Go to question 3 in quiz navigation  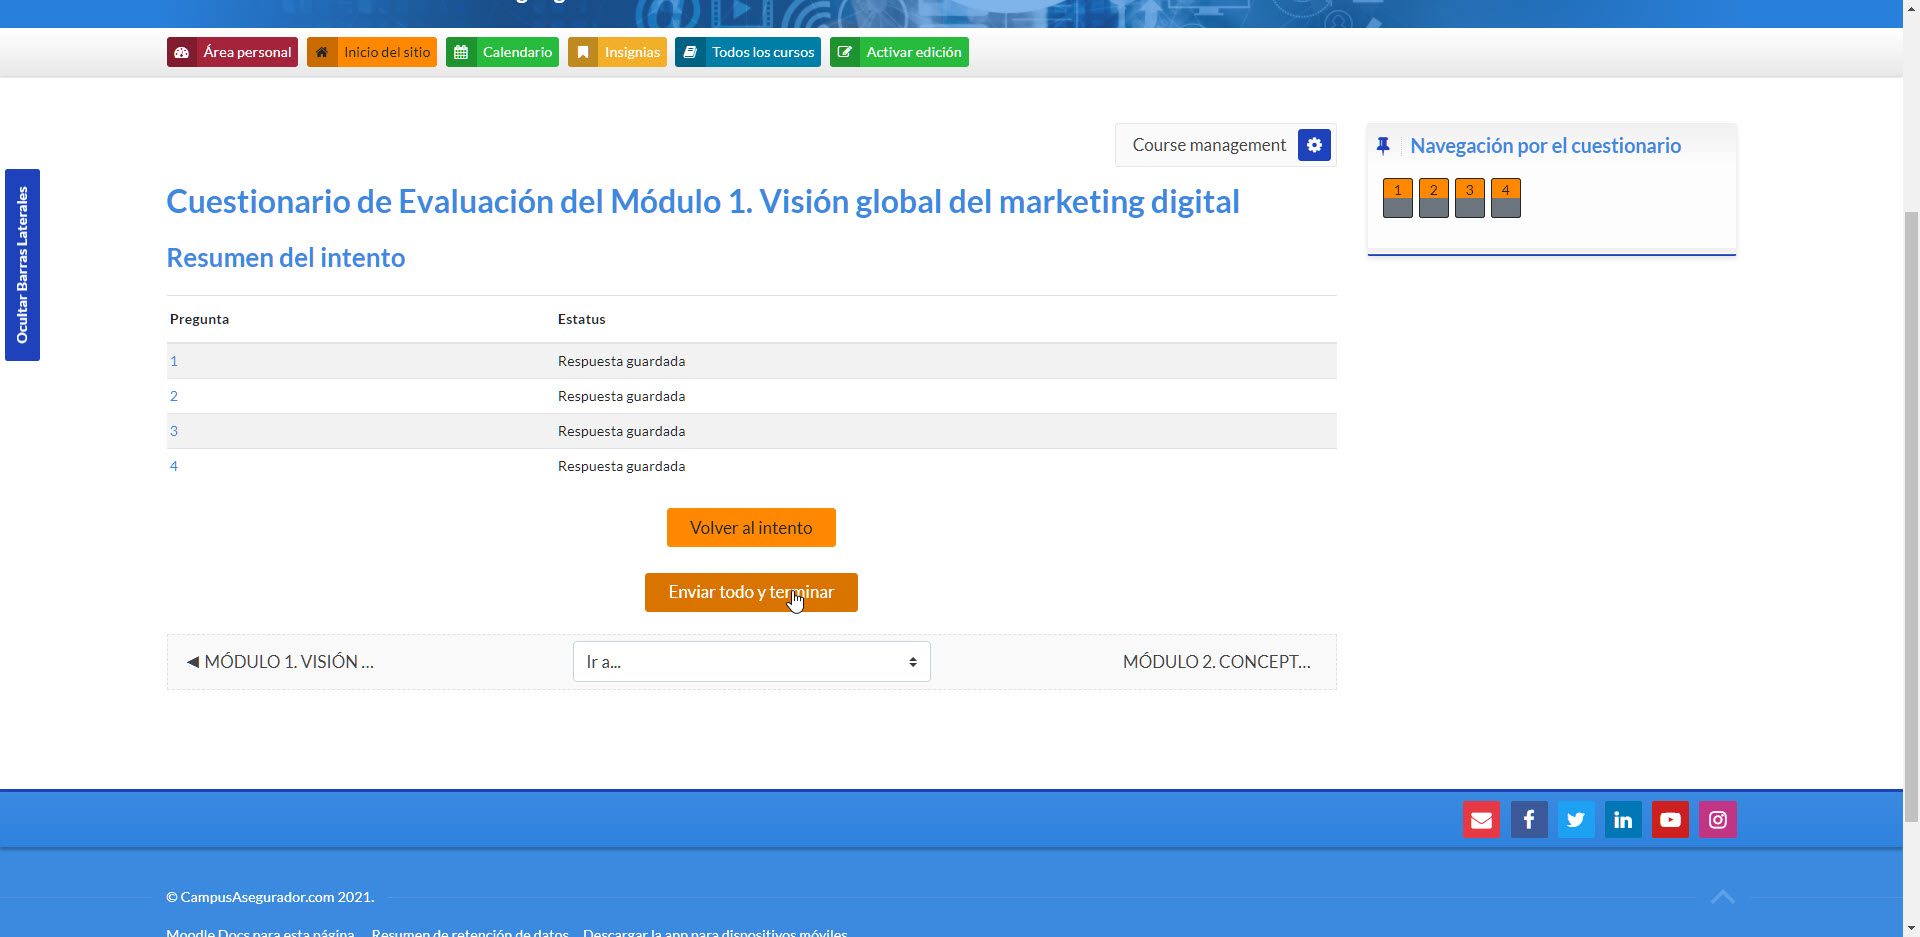(x=1469, y=198)
